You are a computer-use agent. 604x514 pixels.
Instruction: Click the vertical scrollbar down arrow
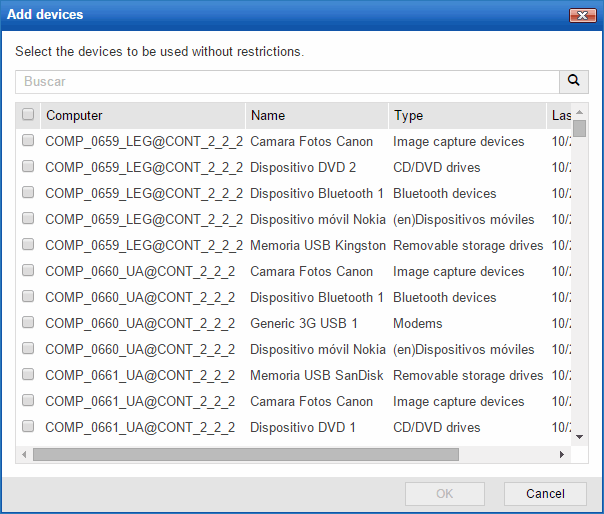coord(579,436)
